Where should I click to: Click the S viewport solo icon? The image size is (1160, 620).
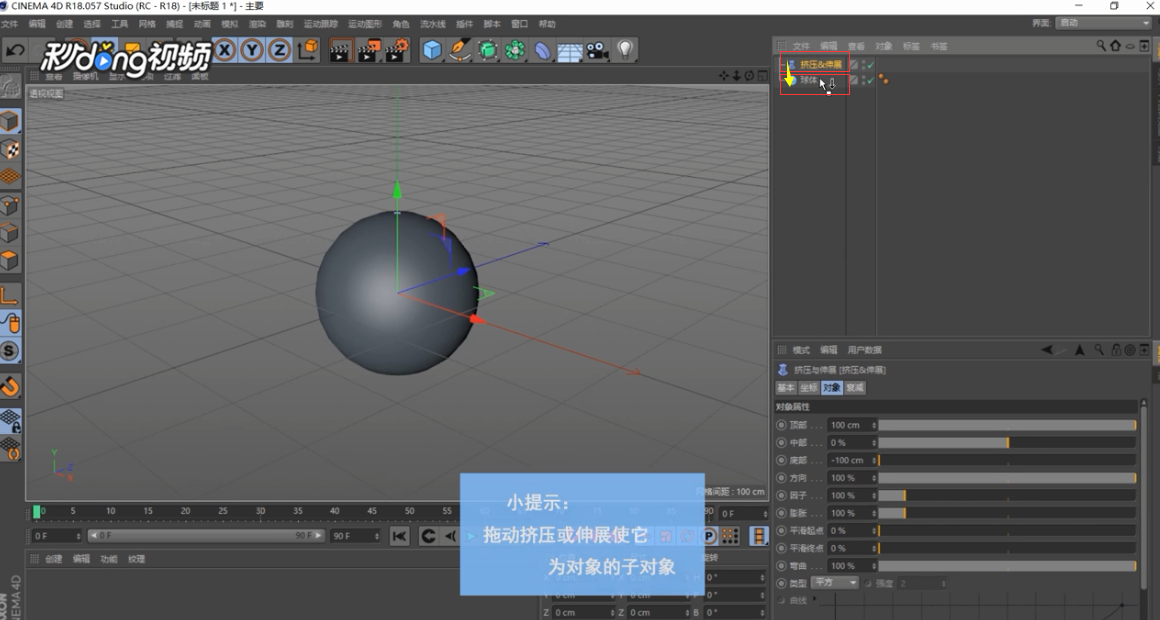10,351
